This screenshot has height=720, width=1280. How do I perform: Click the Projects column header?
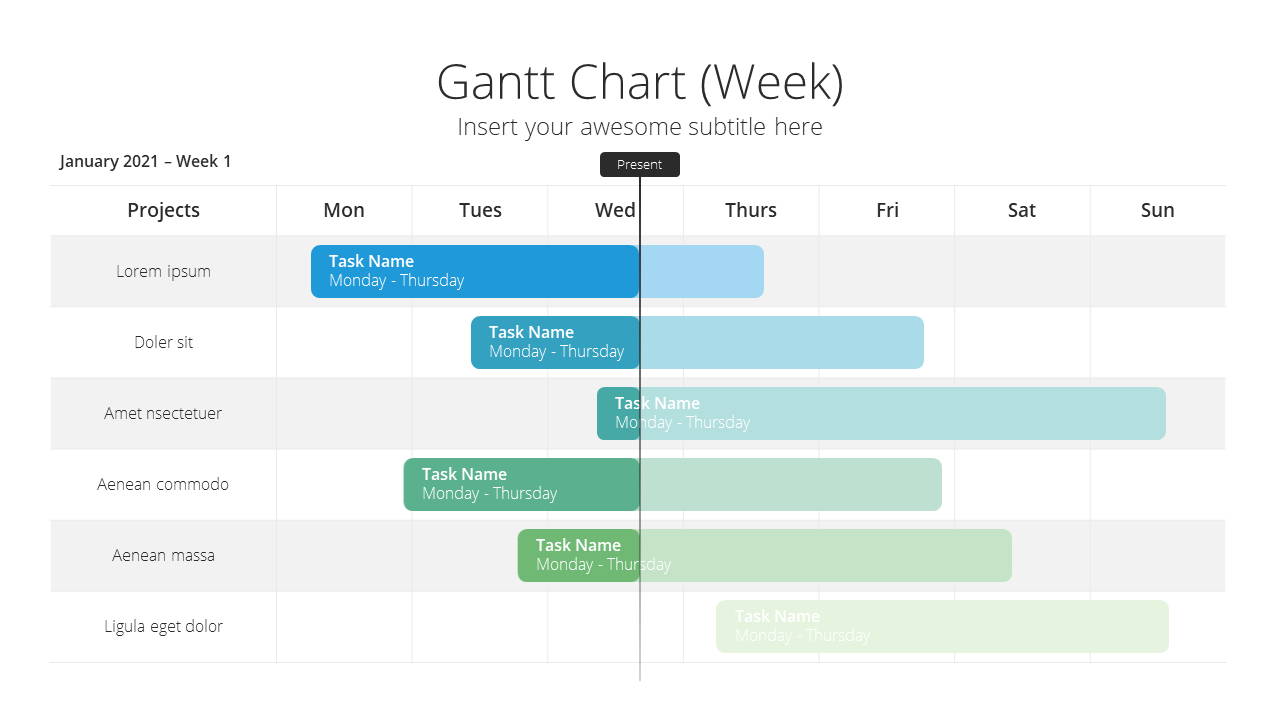click(x=163, y=210)
